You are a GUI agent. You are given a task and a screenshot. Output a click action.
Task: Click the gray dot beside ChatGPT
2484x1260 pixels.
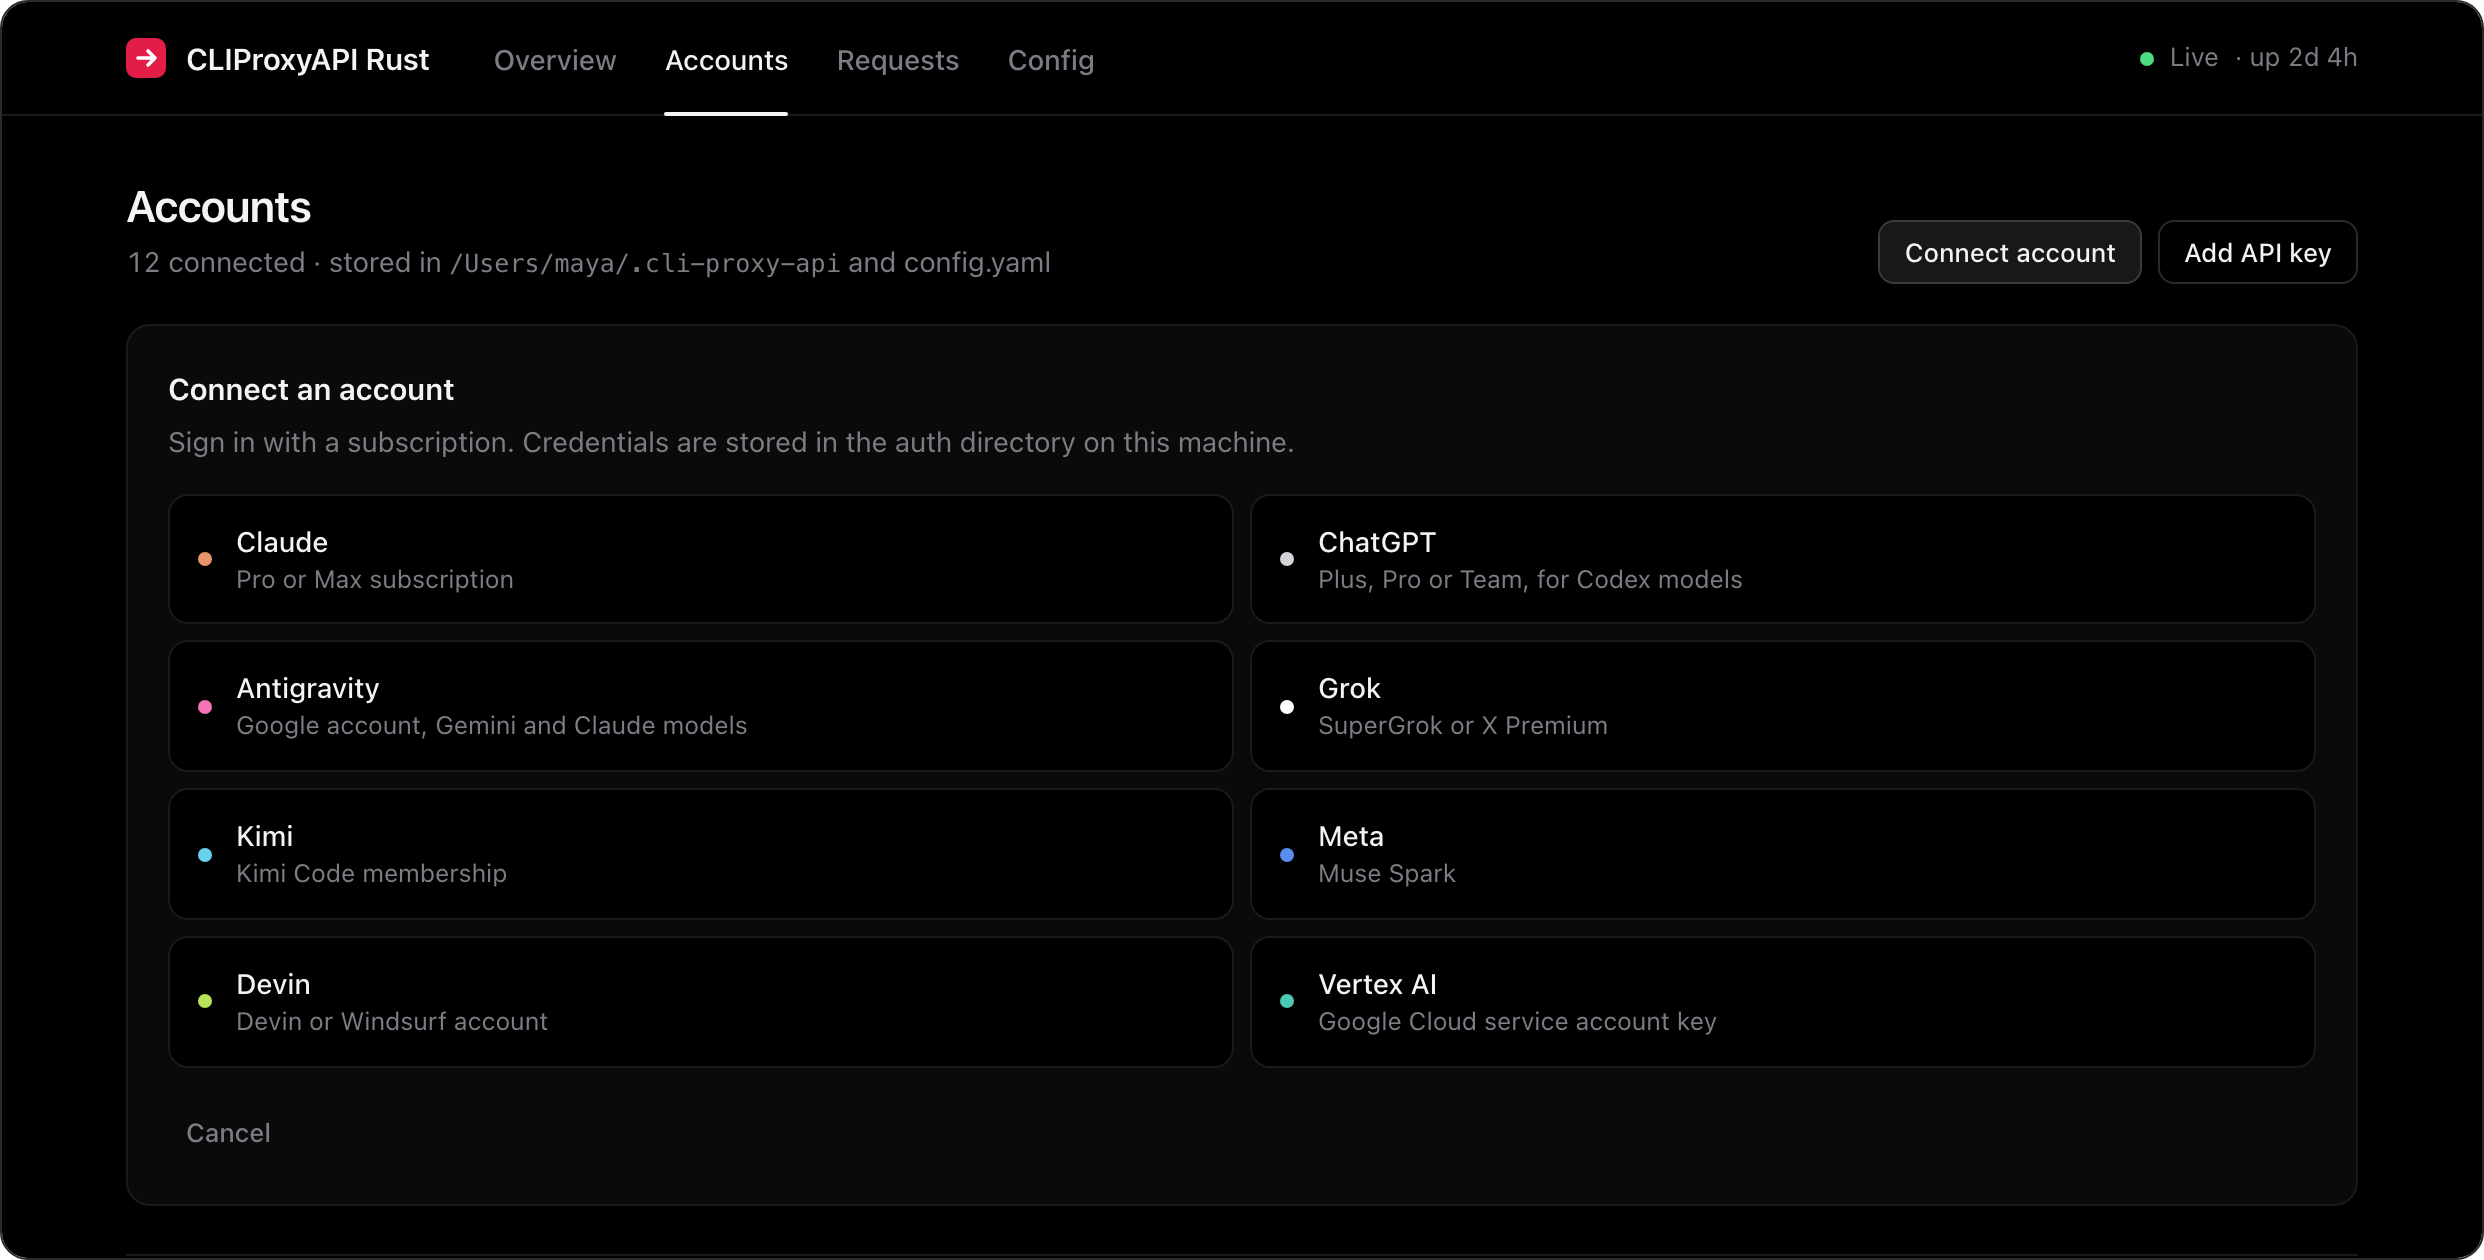(x=1287, y=559)
